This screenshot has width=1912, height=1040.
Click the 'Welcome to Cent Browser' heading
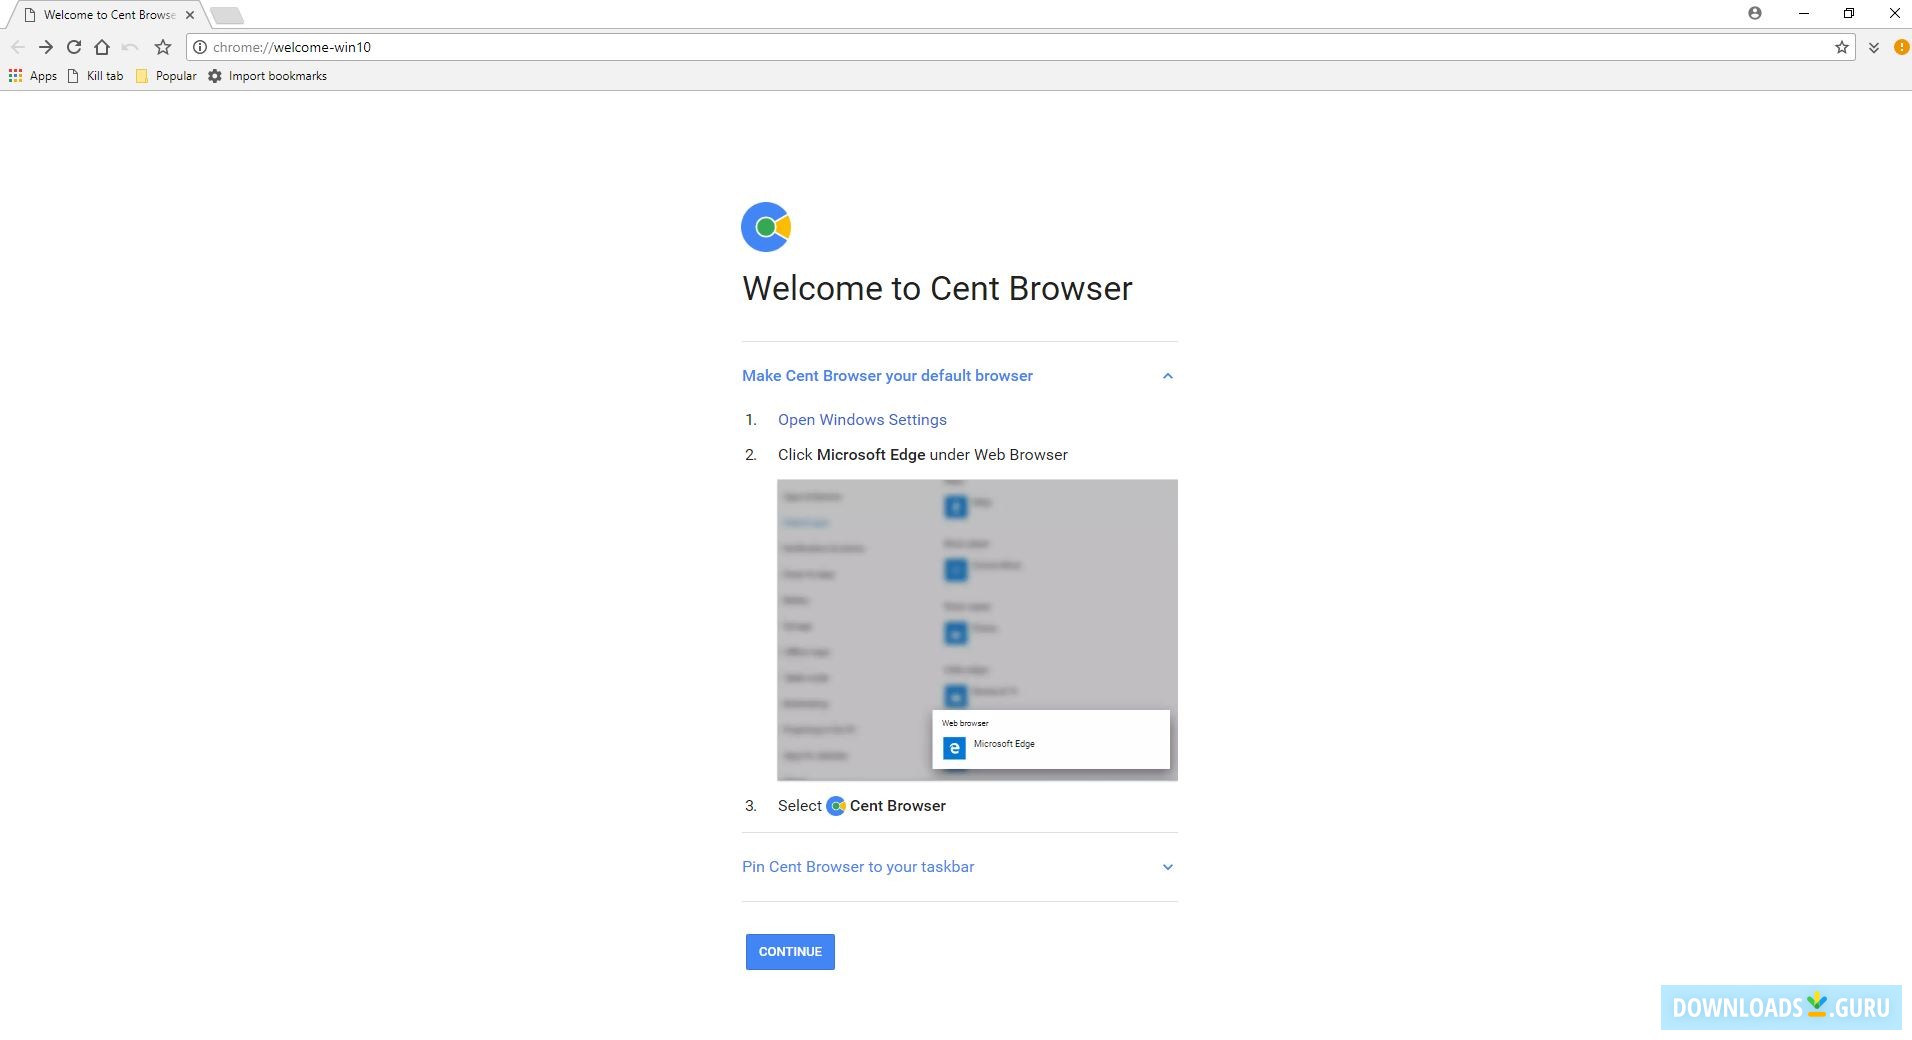937,288
